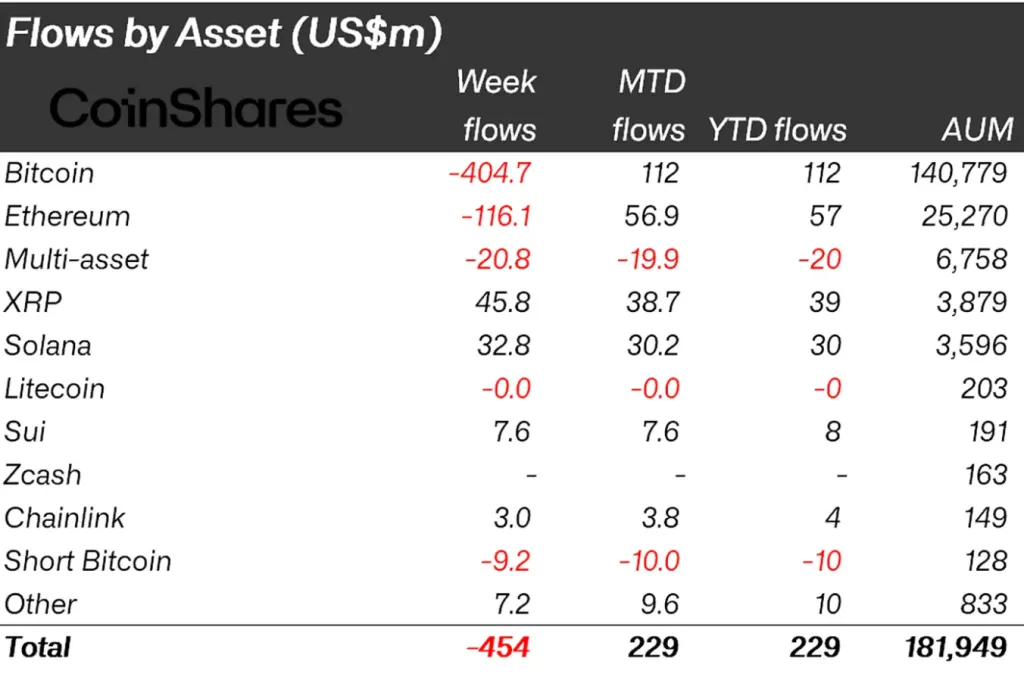Click the Total row label
Screen dimensions: 1024x680
click(38, 647)
